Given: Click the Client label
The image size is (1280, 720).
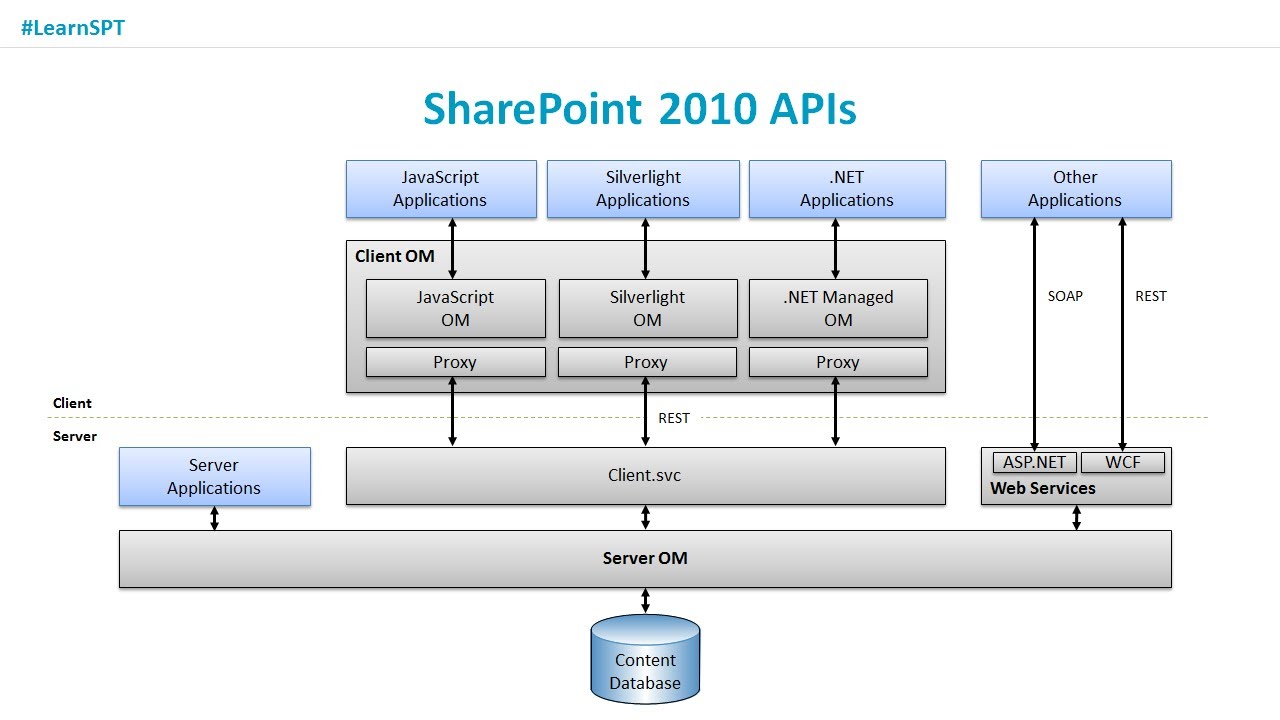Looking at the screenshot, I should [72, 403].
